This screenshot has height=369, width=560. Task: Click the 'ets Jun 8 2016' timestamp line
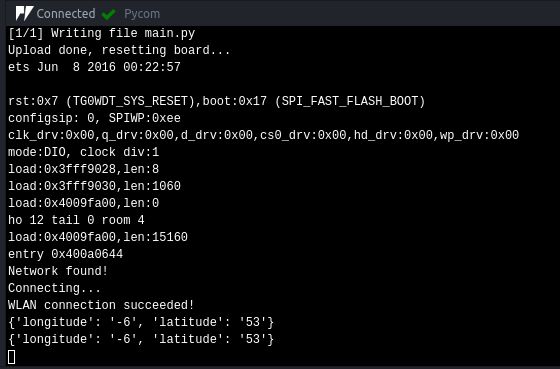tap(94, 67)
